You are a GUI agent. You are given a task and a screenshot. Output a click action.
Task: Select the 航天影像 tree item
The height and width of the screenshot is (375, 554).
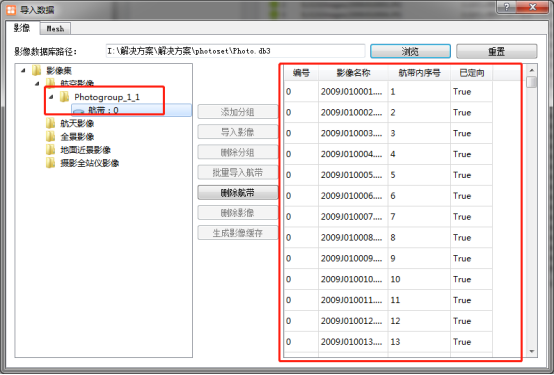click(x=77, y=123)
